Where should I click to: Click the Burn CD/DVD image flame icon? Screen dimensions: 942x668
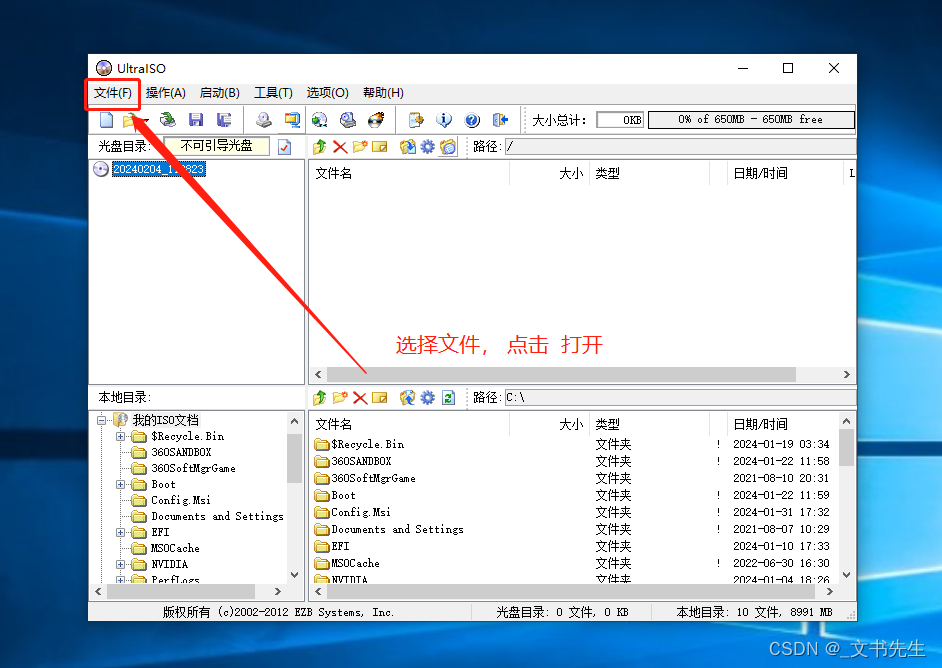tap(376, 120)
